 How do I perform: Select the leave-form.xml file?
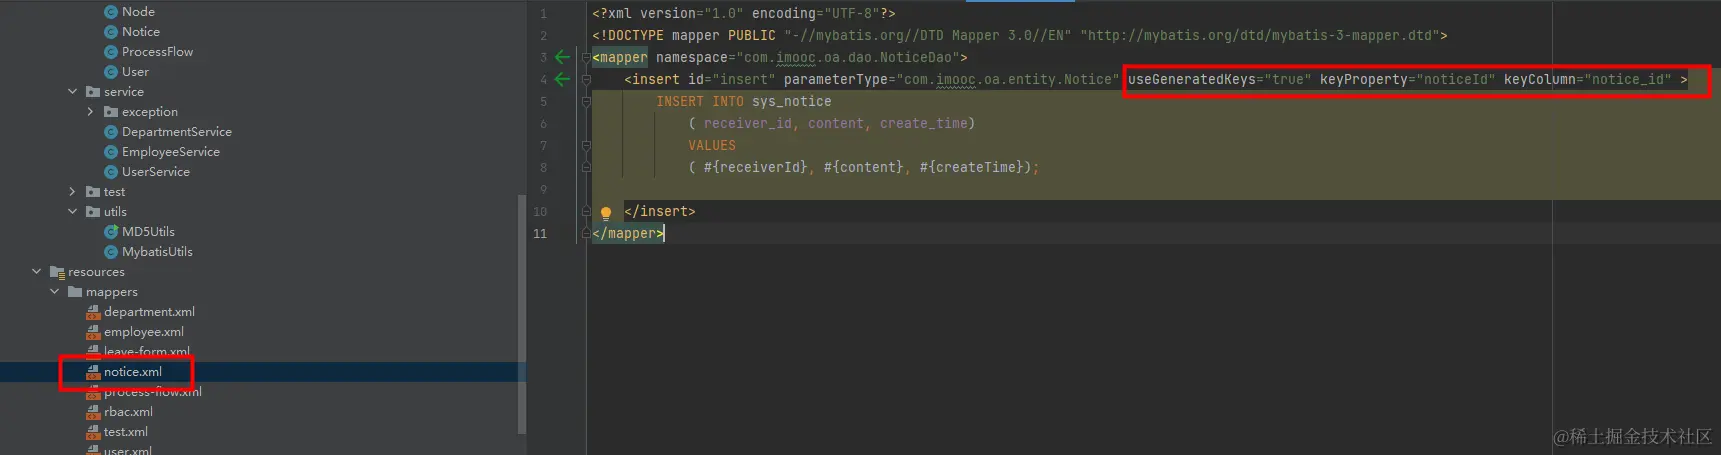(146, 352)
